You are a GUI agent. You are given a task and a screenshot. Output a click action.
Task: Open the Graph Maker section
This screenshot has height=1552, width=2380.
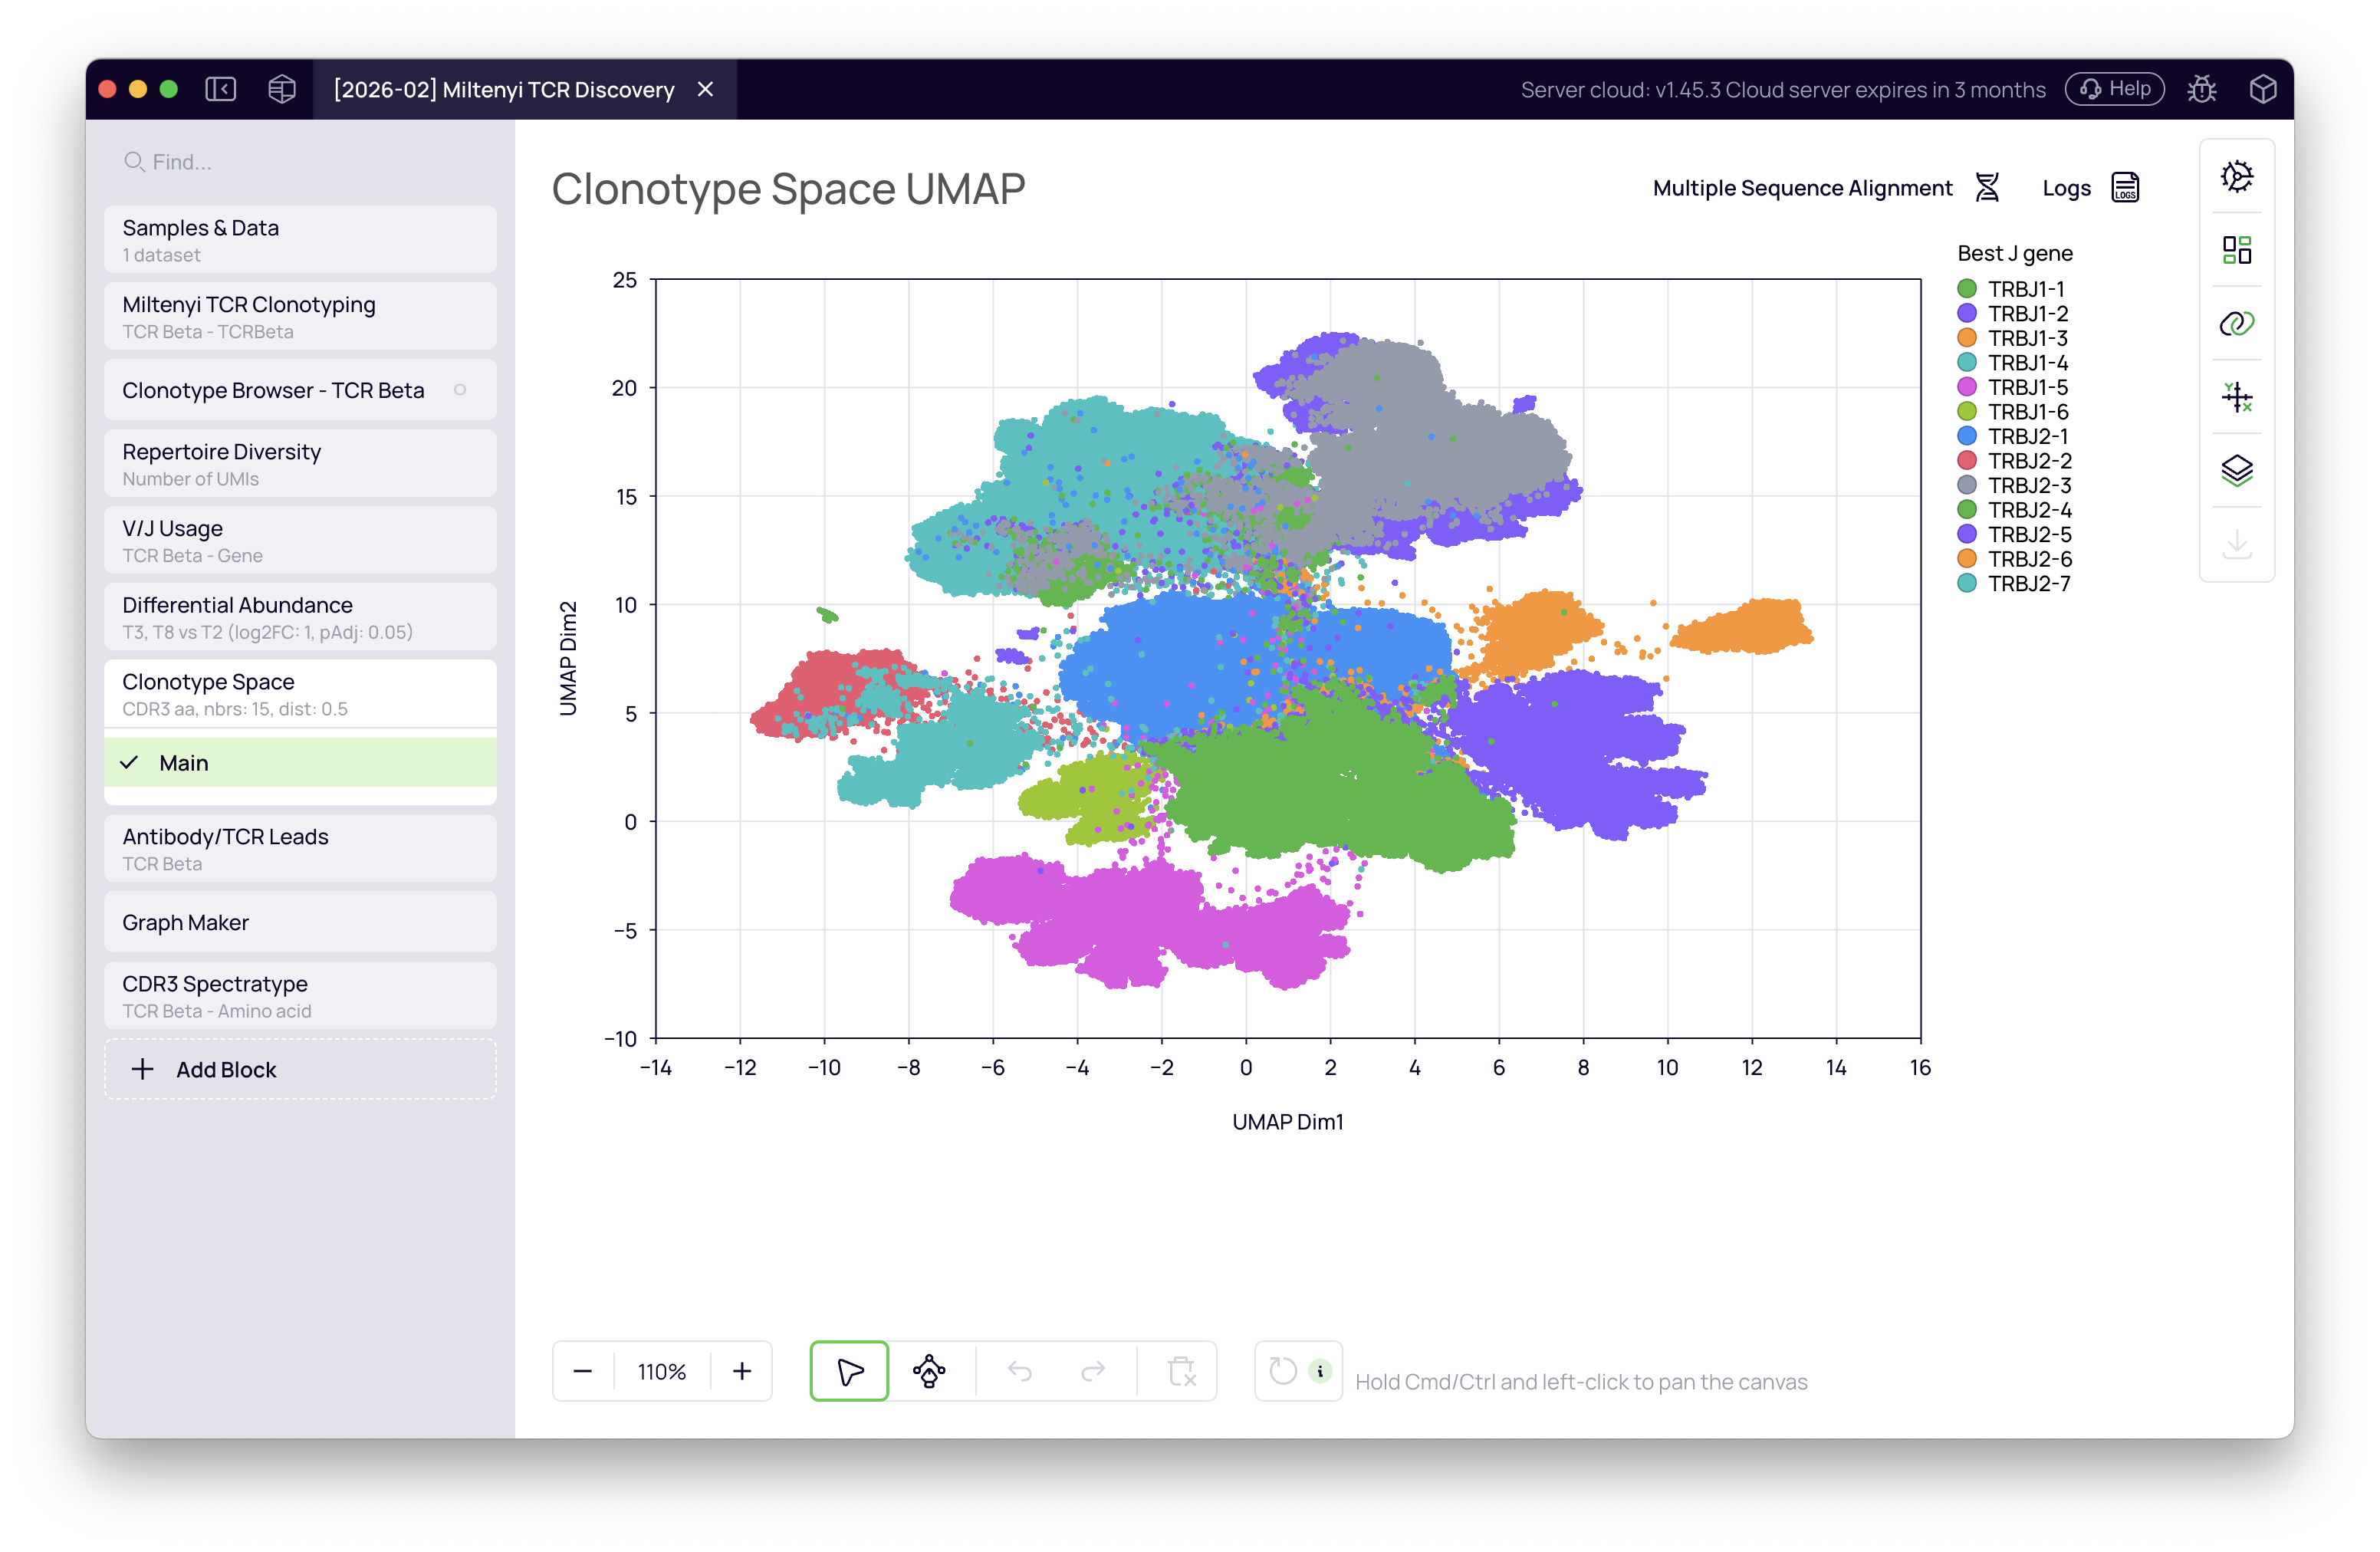click(186, 922)
